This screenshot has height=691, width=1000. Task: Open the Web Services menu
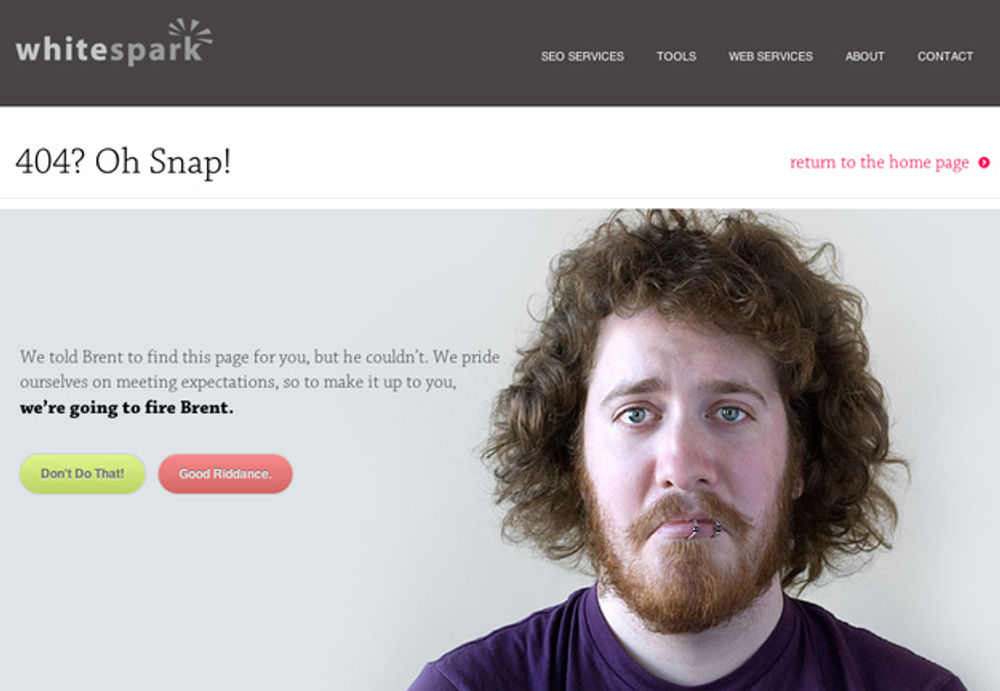tap(770, 56)
